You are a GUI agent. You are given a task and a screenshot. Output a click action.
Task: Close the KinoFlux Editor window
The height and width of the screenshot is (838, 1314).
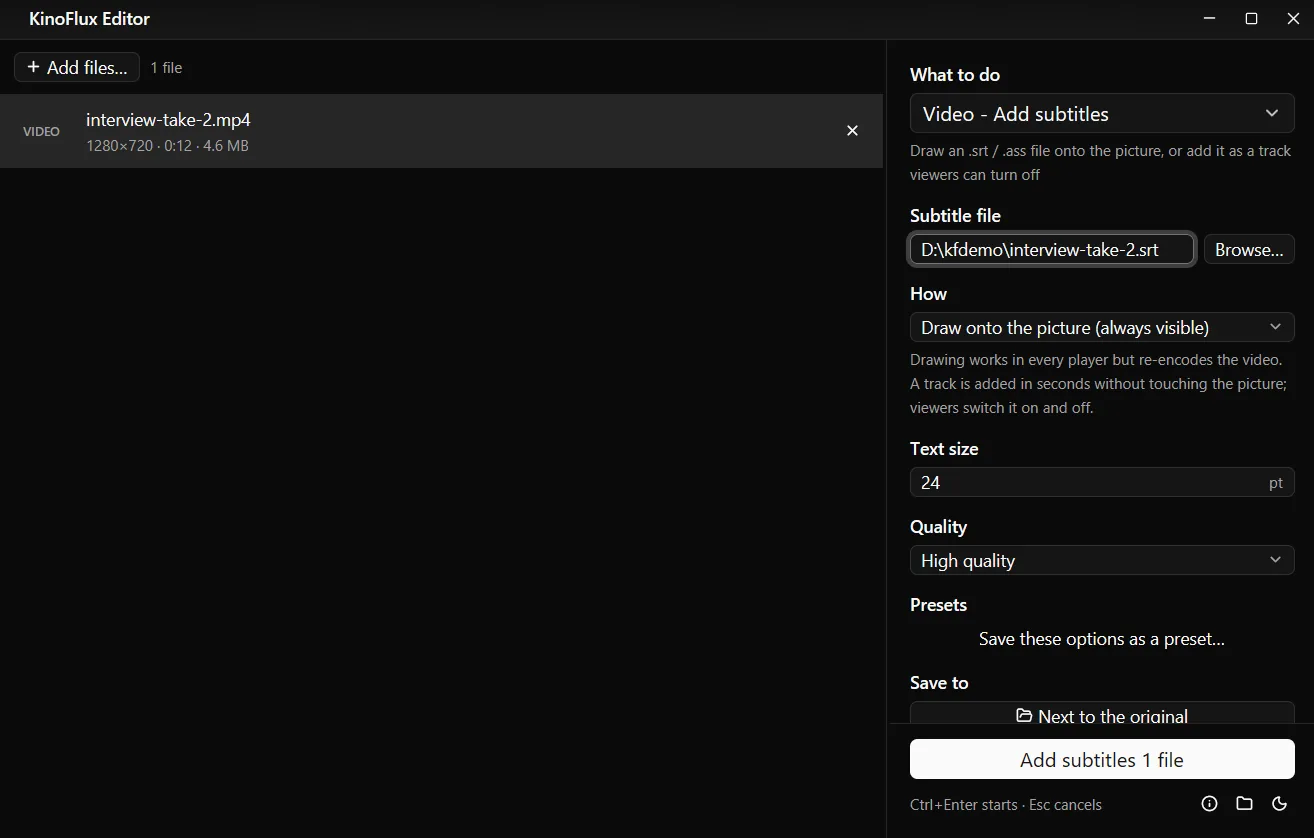1293,19
